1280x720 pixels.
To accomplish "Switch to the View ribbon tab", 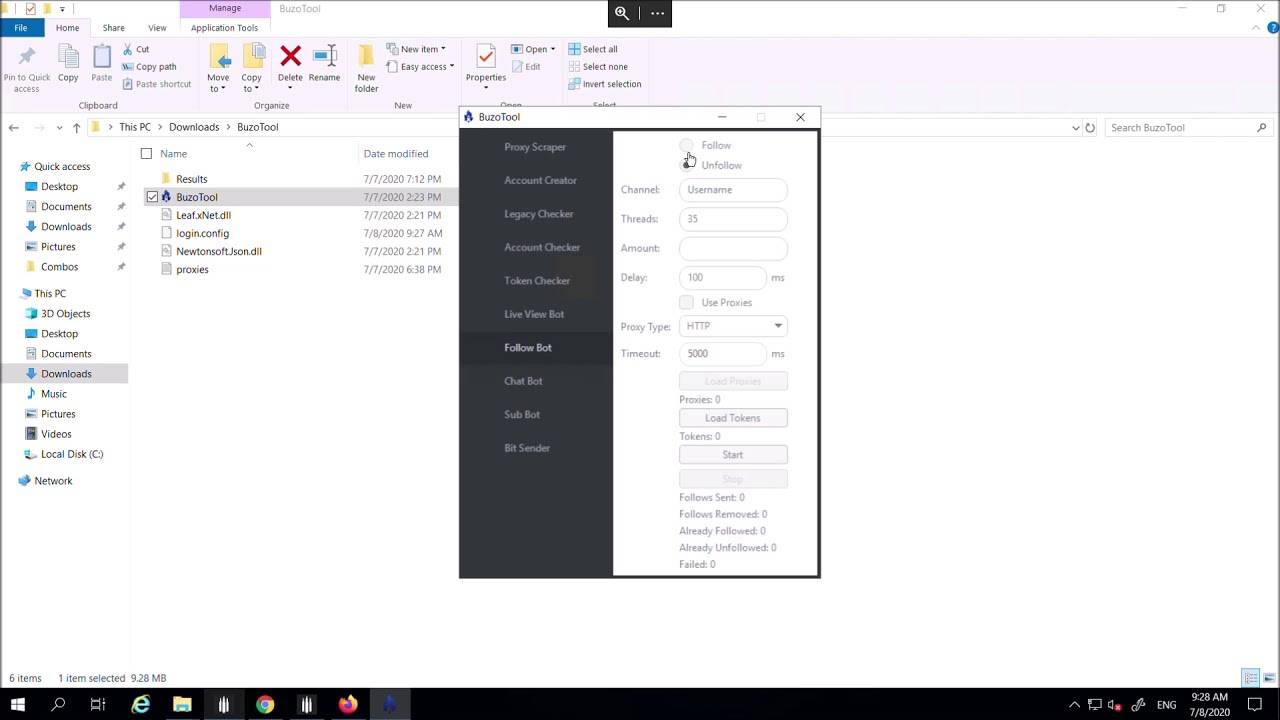I will [x=157, y=28].
